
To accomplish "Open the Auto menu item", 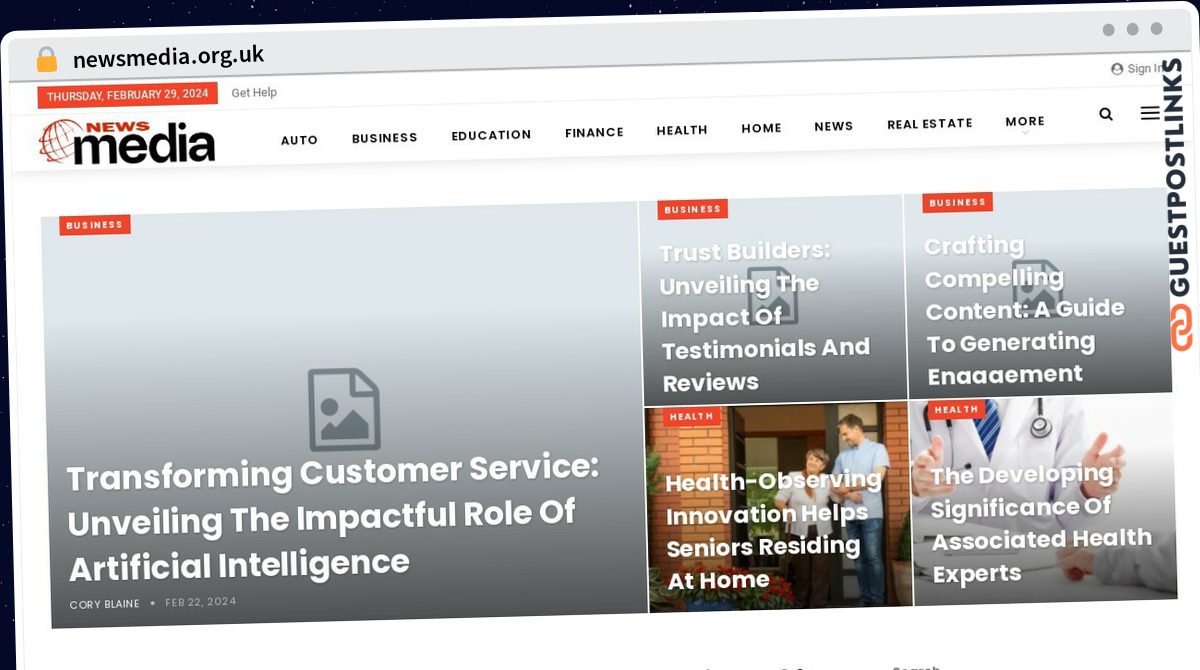I will coord(299,140).
